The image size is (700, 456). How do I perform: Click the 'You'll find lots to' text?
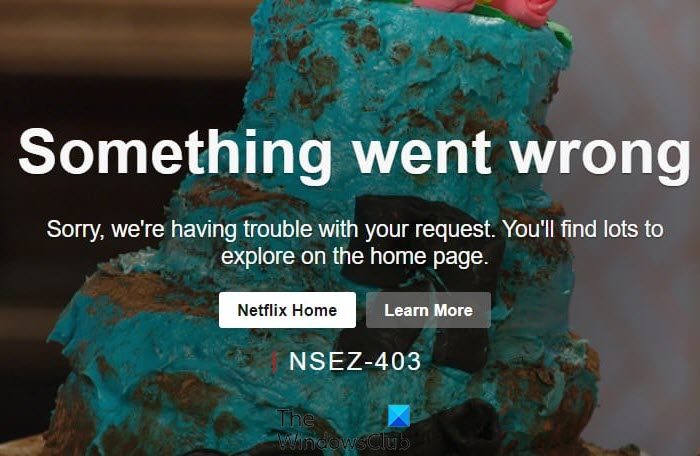[583, 229]
